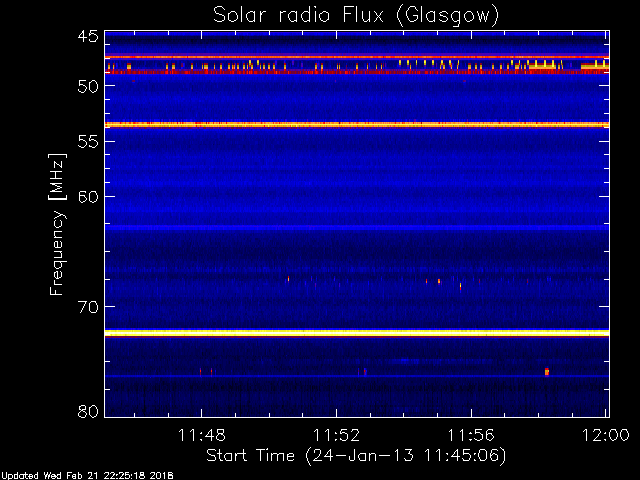Click the 50 frequency tick label
The width and height of the screenshot is (640, 480).
click(88, 86)
